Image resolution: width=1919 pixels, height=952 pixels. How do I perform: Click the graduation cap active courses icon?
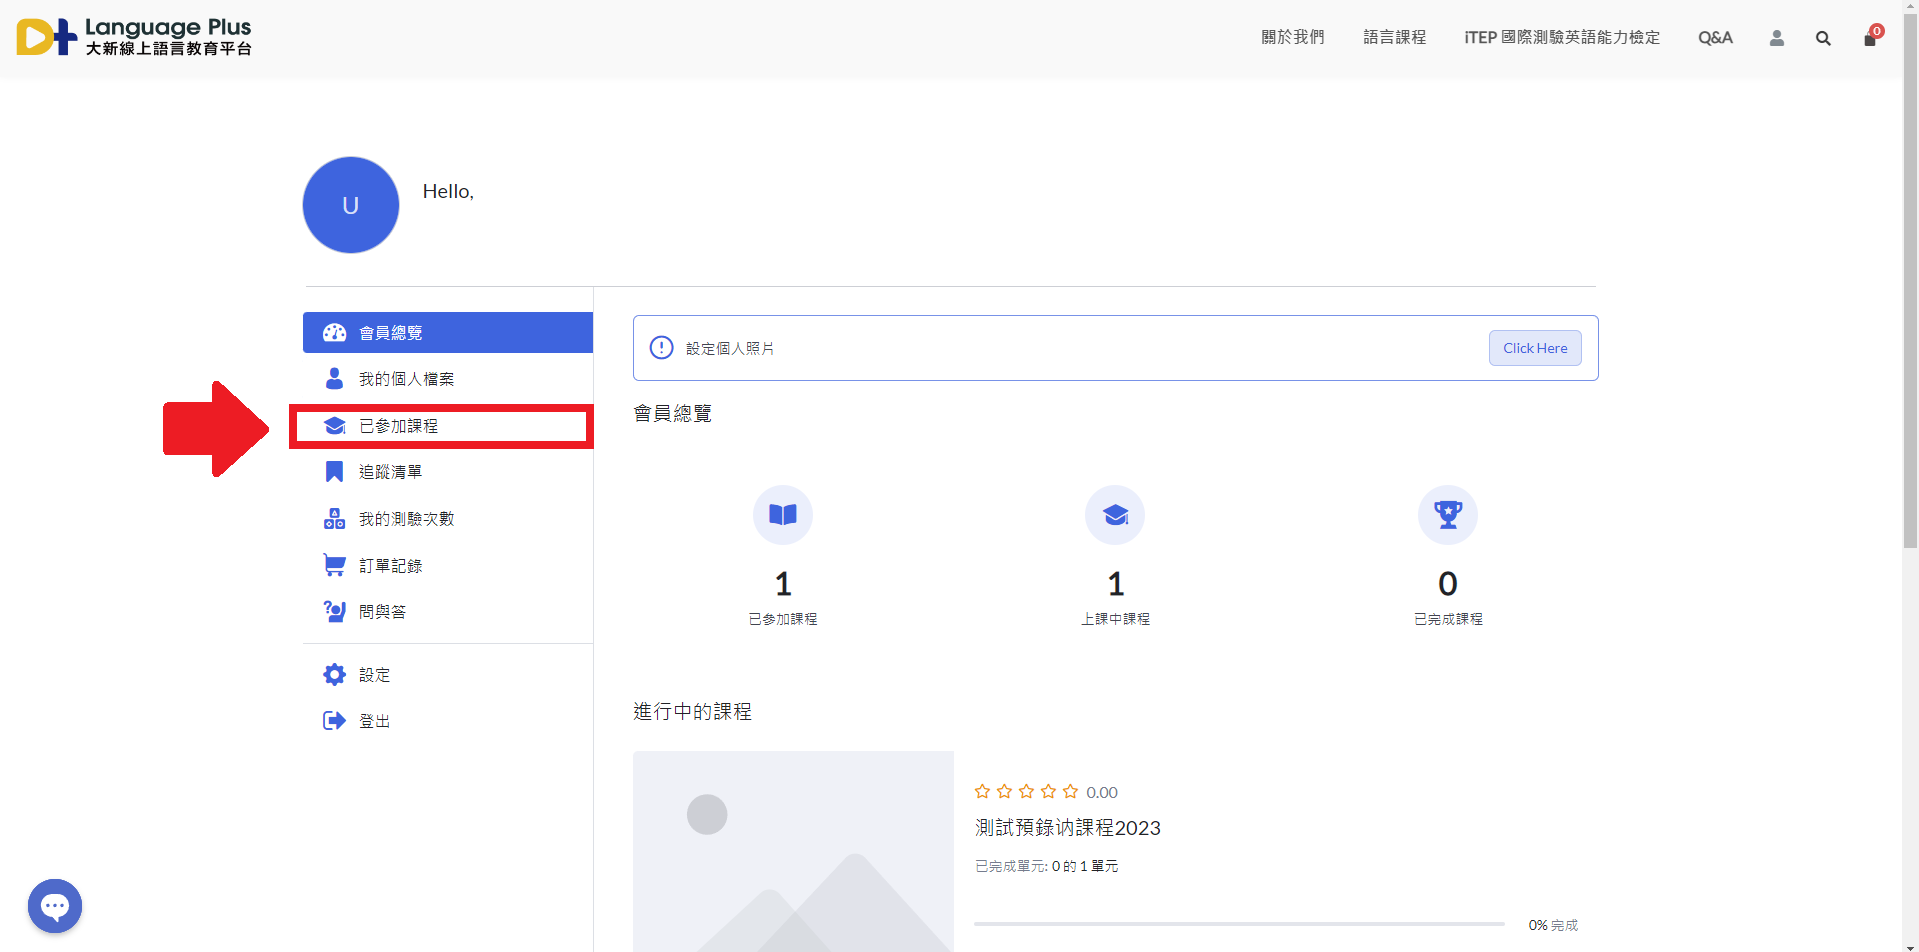pos(1115,515)
